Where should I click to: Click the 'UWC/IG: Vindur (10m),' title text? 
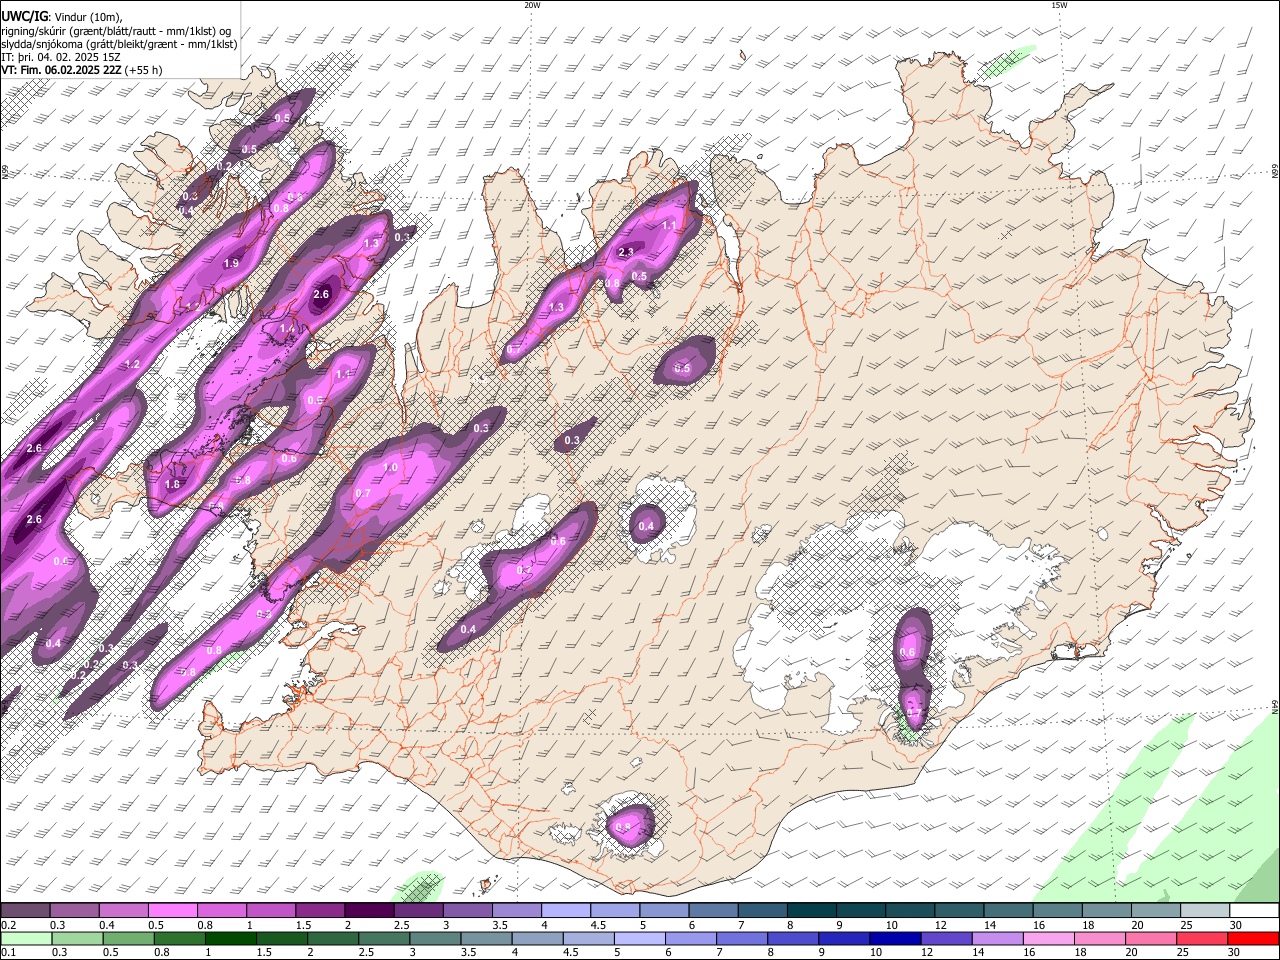62,16
